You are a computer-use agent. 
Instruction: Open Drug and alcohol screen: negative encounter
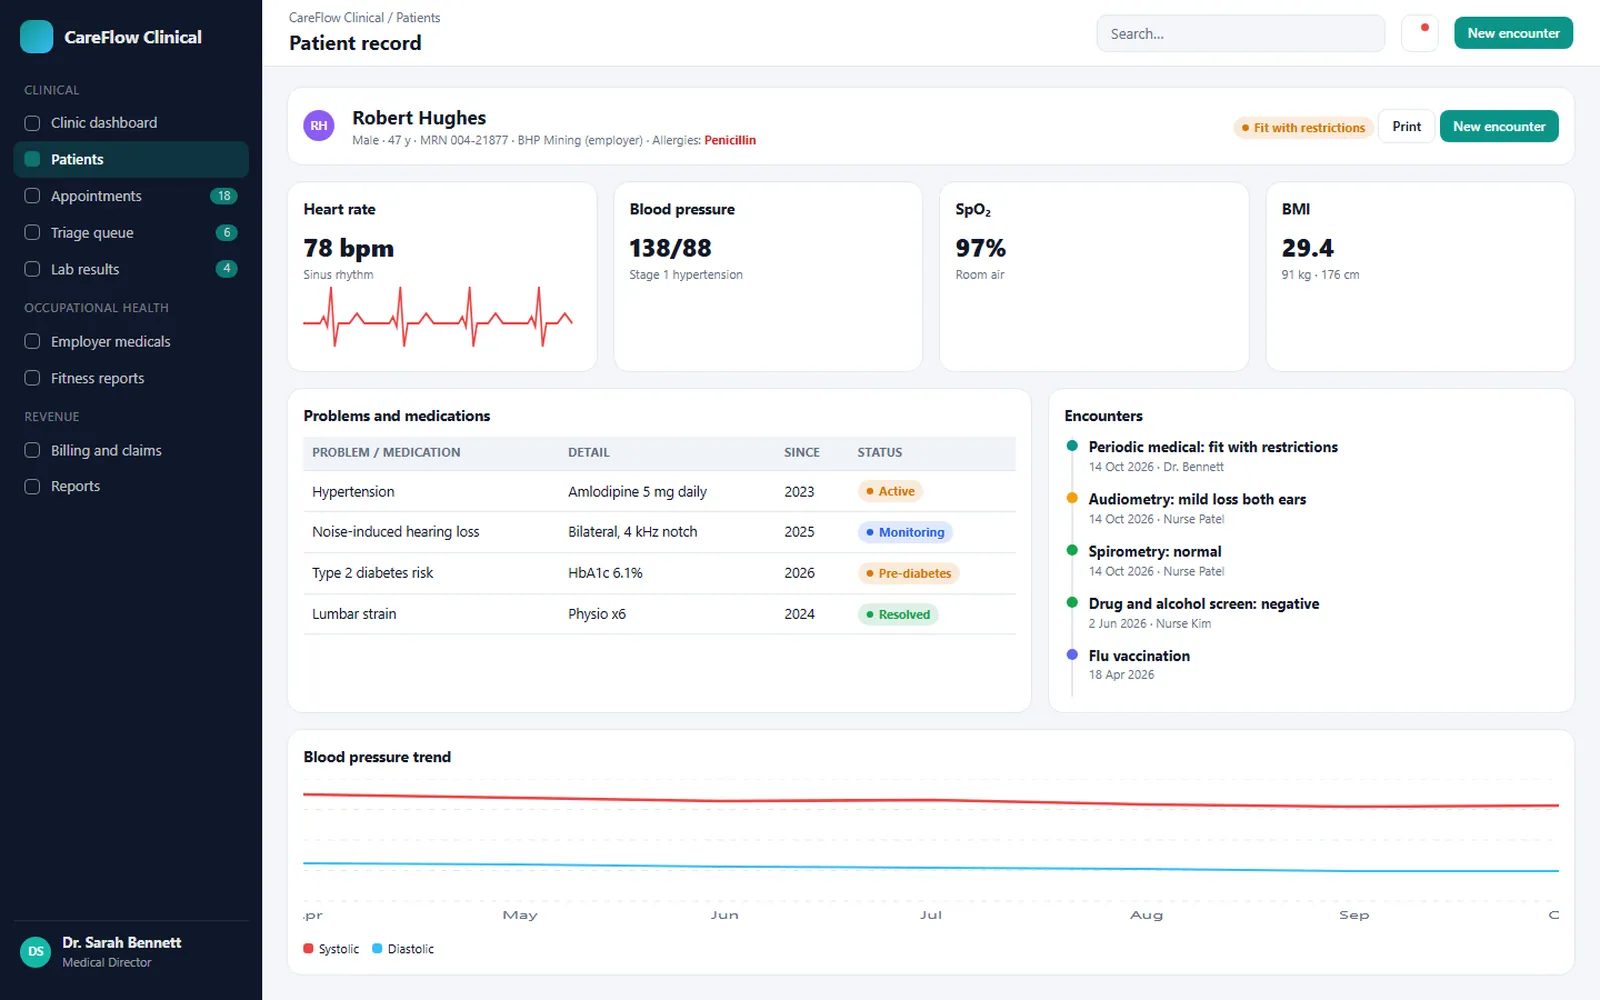[x=1204, y=604]
